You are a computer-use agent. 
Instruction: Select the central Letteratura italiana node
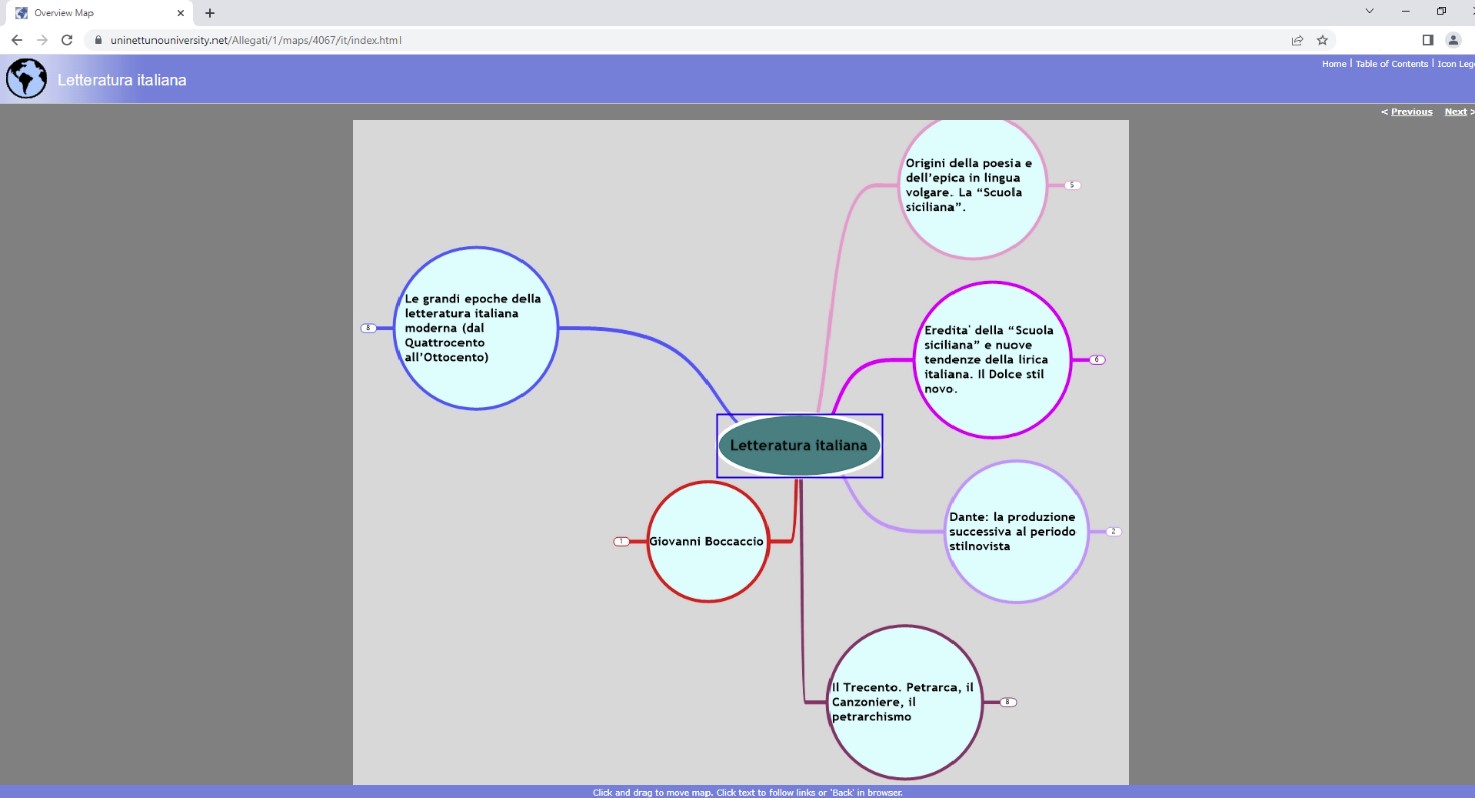point(799,446)
